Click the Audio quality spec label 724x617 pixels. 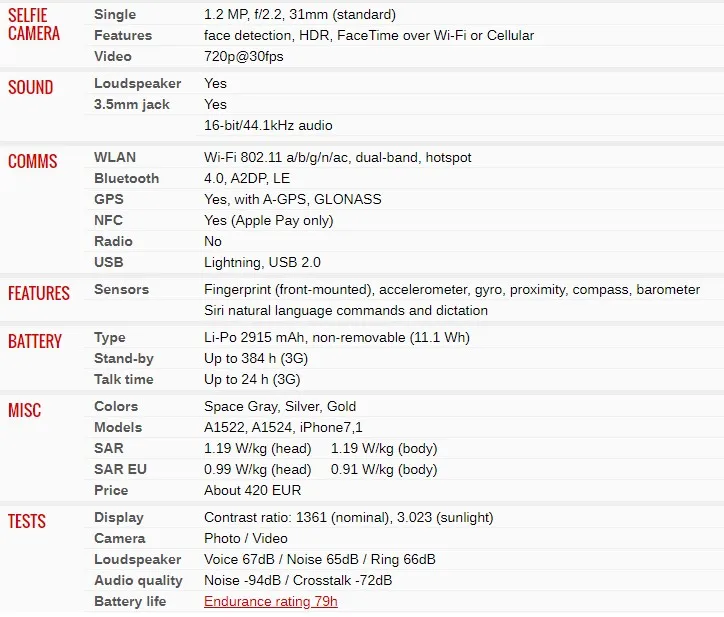[x=138, y=580]
